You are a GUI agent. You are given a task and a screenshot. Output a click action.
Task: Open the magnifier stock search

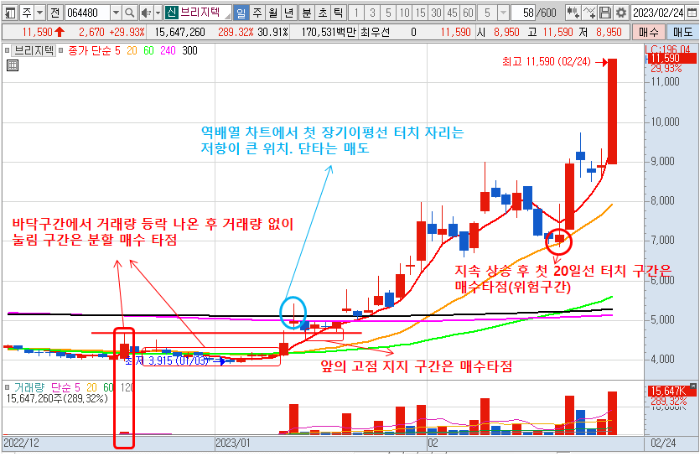click(129, 12)
